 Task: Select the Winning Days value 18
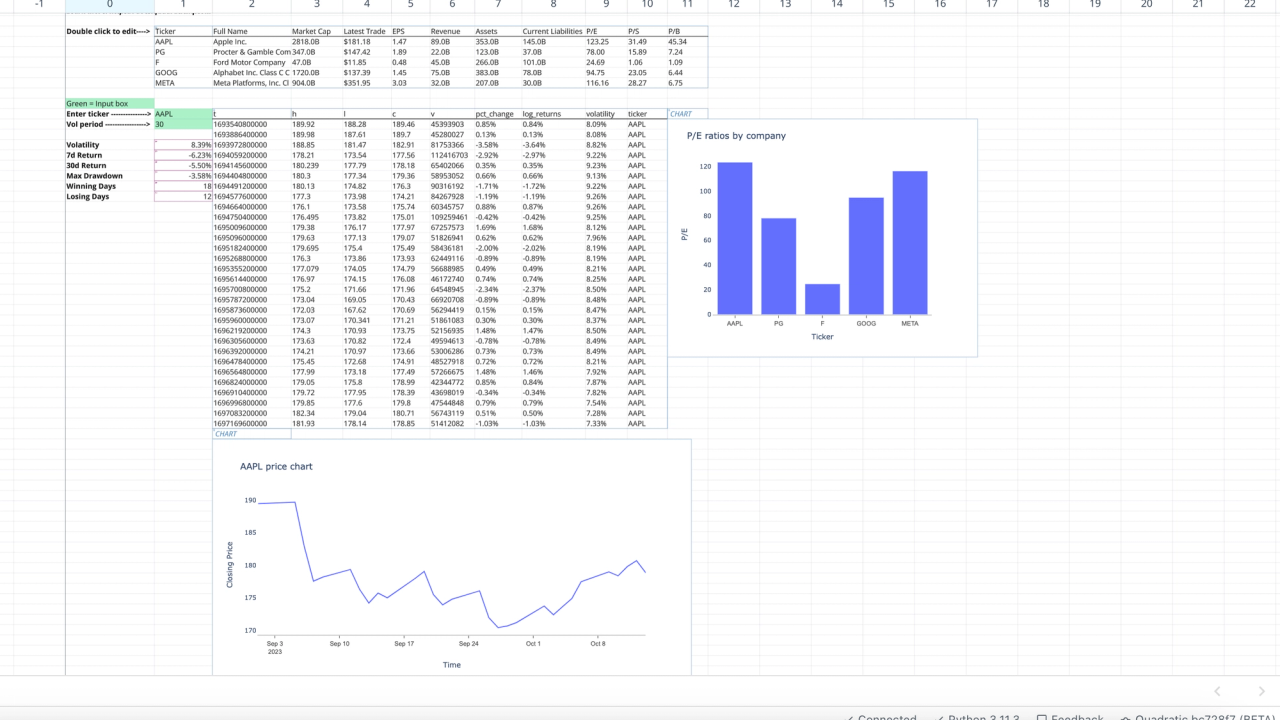click(183, 186)
